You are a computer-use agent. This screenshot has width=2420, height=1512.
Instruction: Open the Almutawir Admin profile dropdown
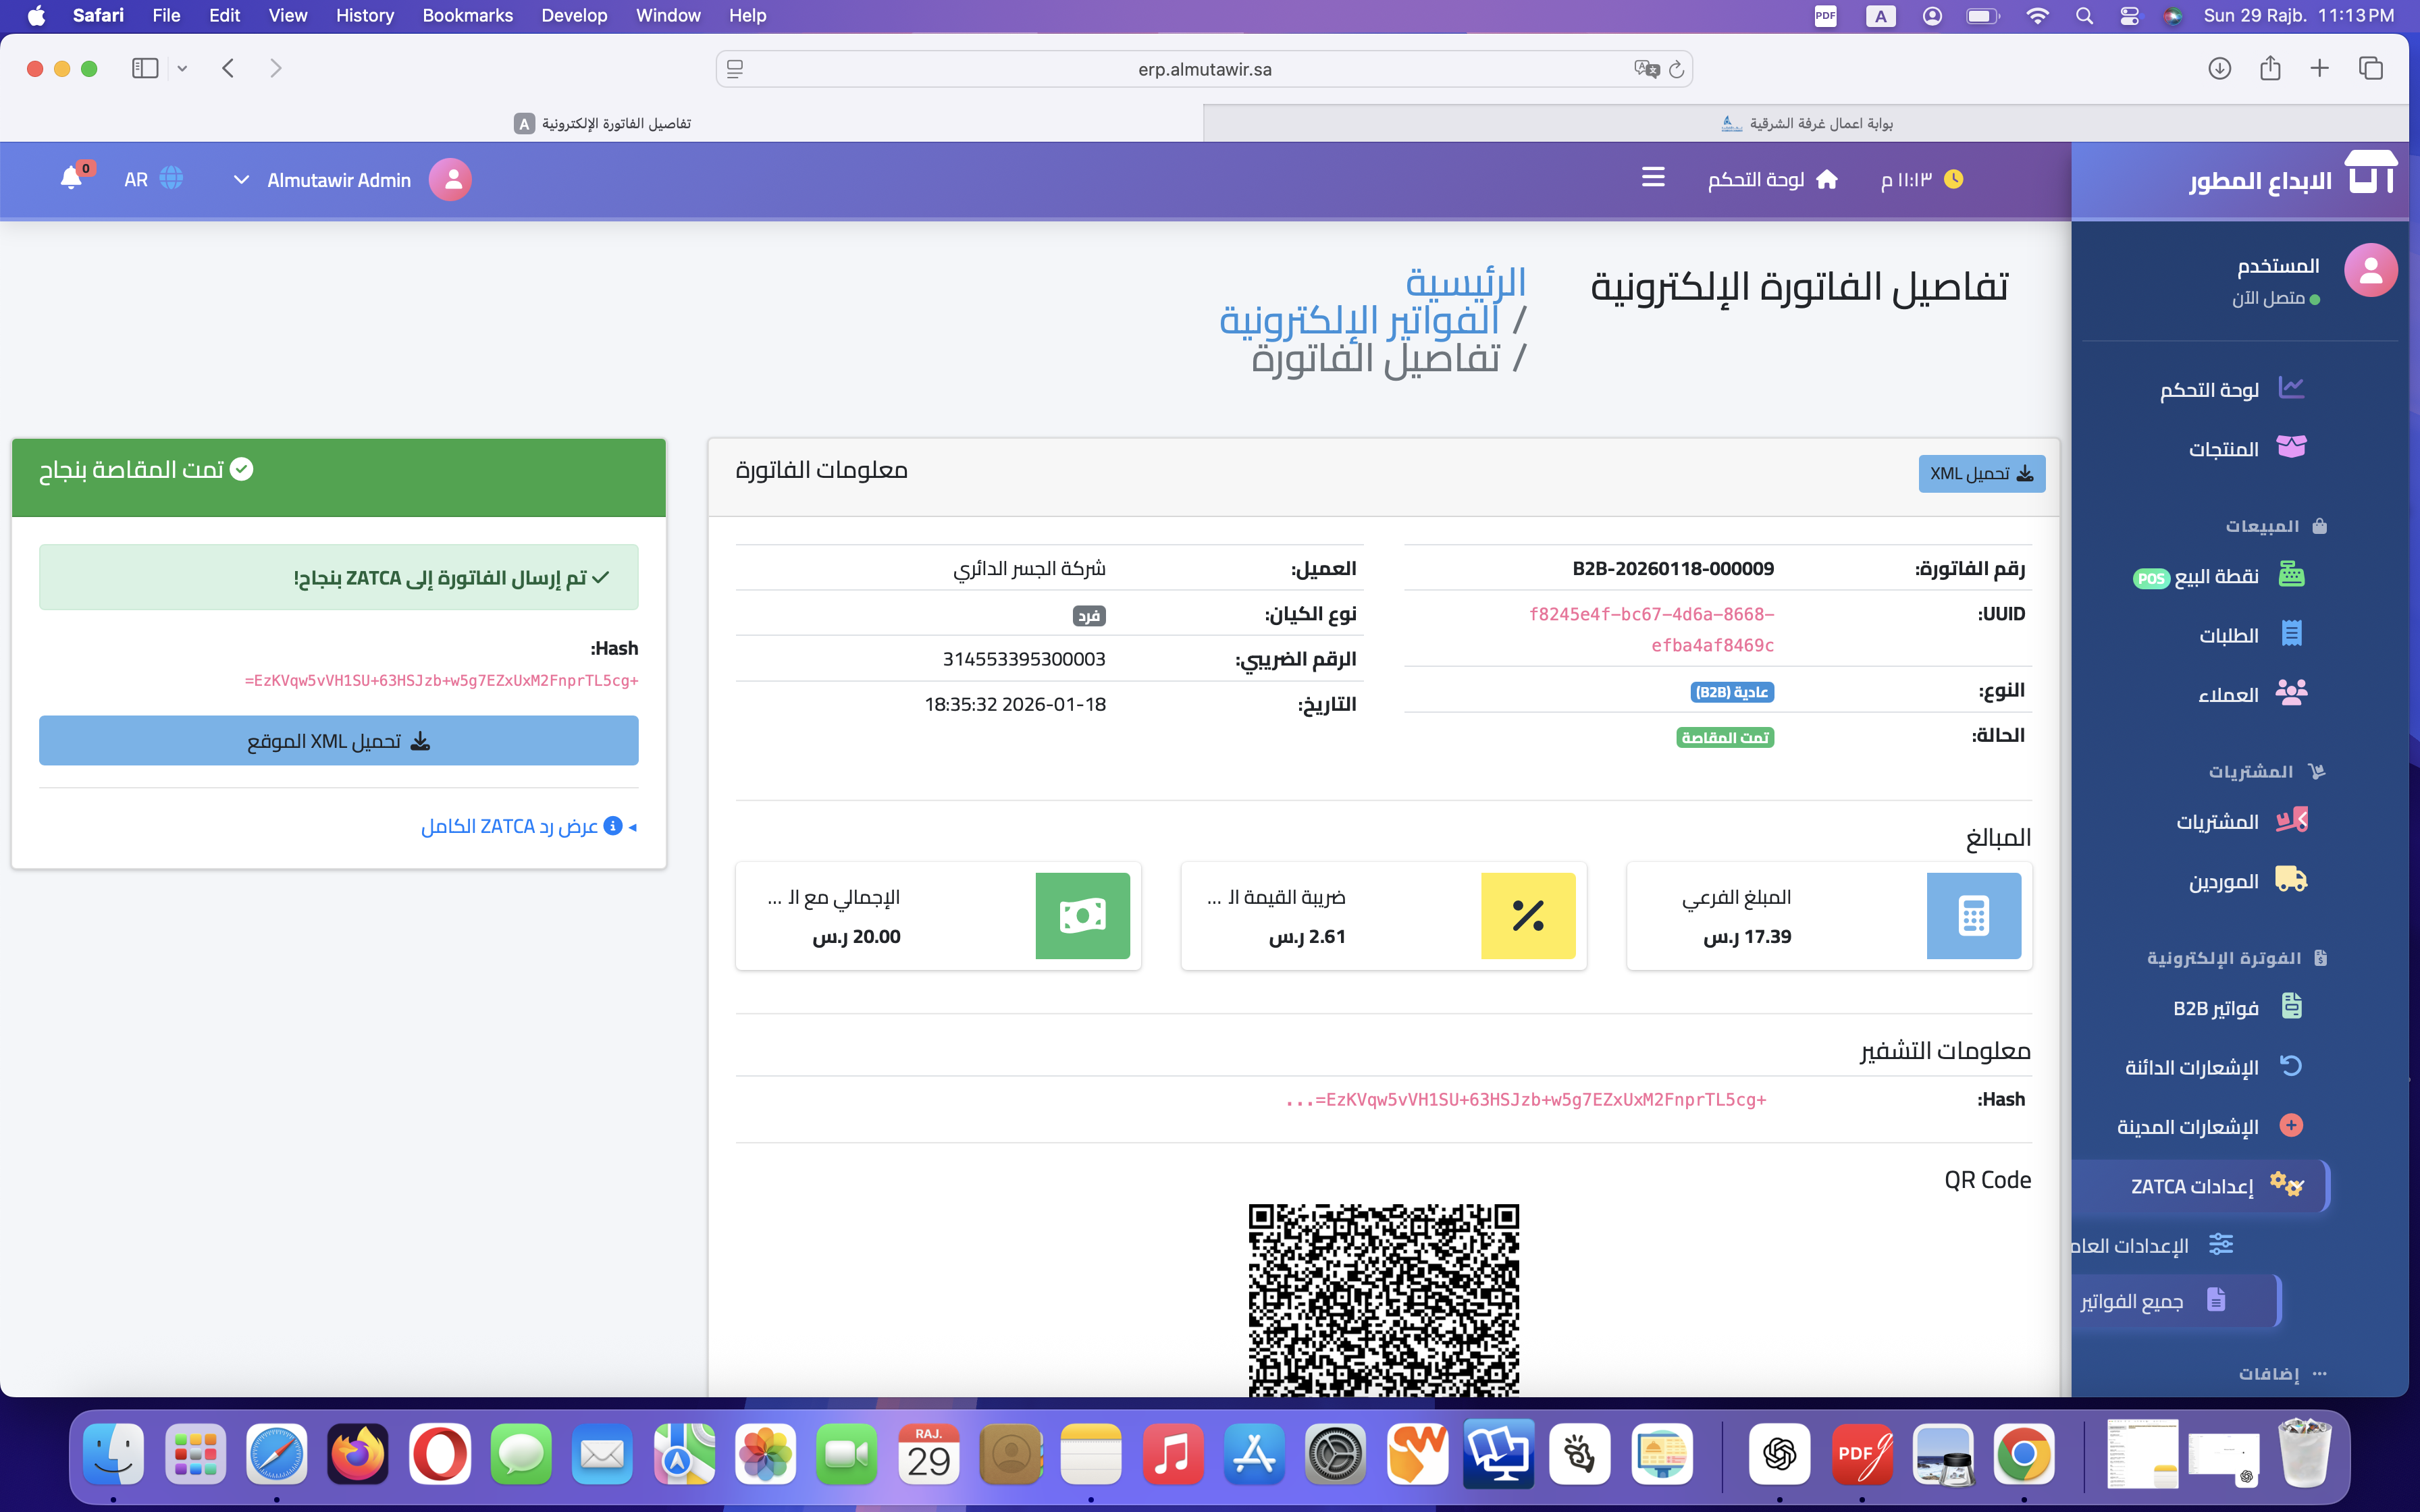[340, 180]
